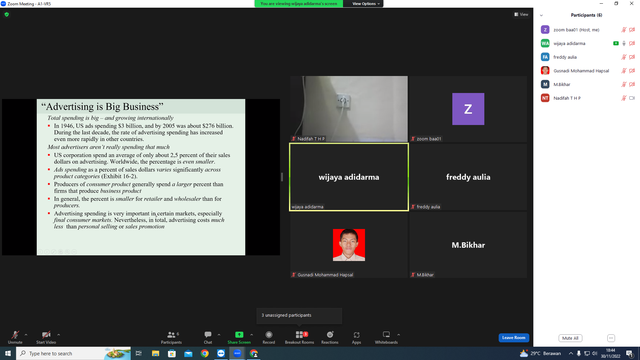Click video camera icon for Nadifah T H P

(x=632, y=98)
